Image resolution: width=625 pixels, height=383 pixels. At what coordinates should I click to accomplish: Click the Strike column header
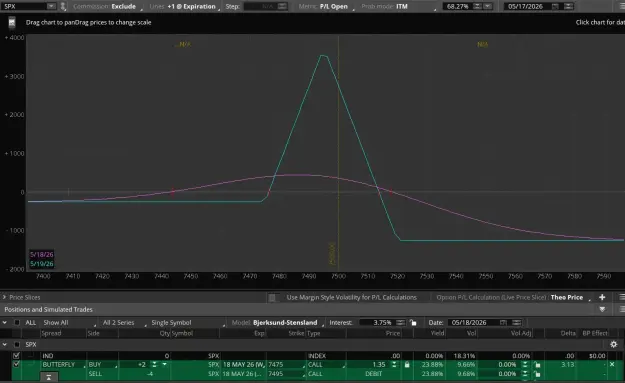pyautogui.click(x=296, y=333)
